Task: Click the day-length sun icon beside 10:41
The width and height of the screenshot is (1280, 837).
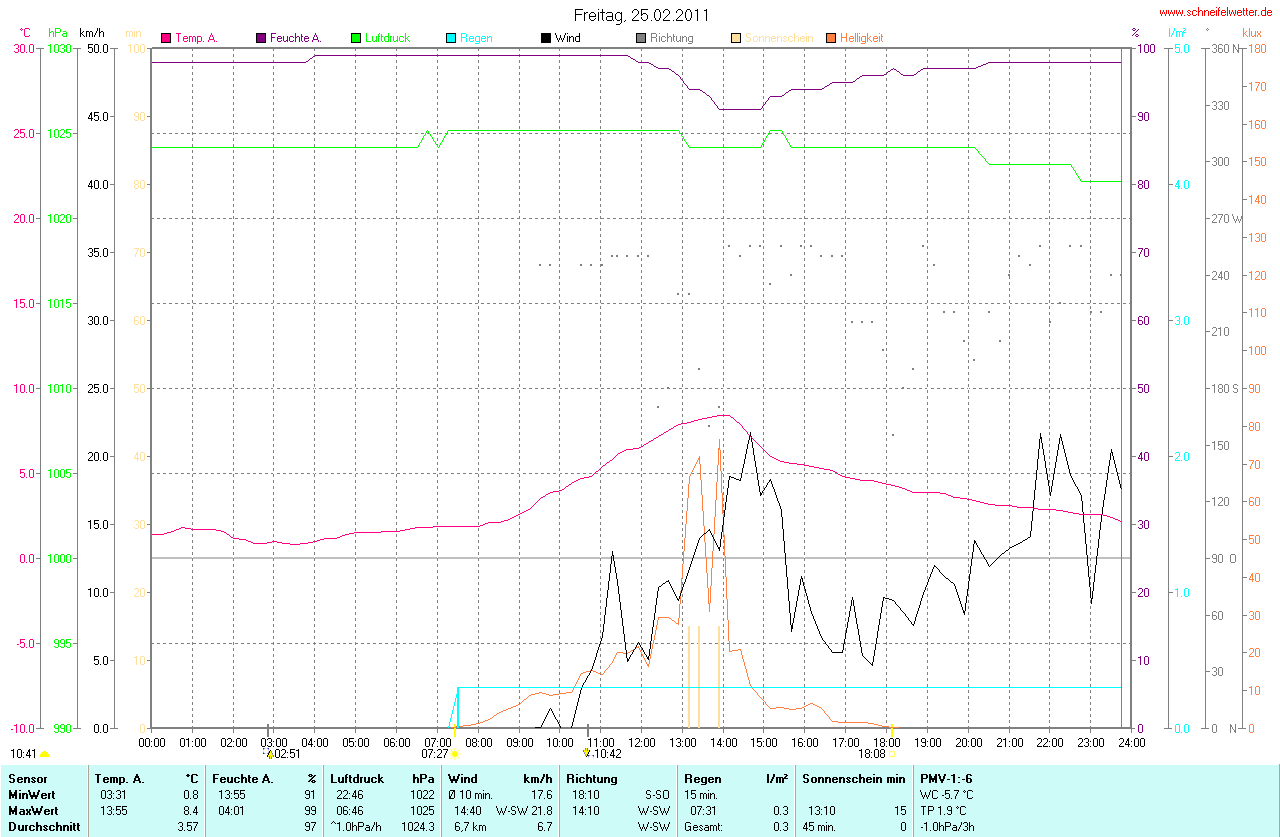Action: tap(45, 754)
